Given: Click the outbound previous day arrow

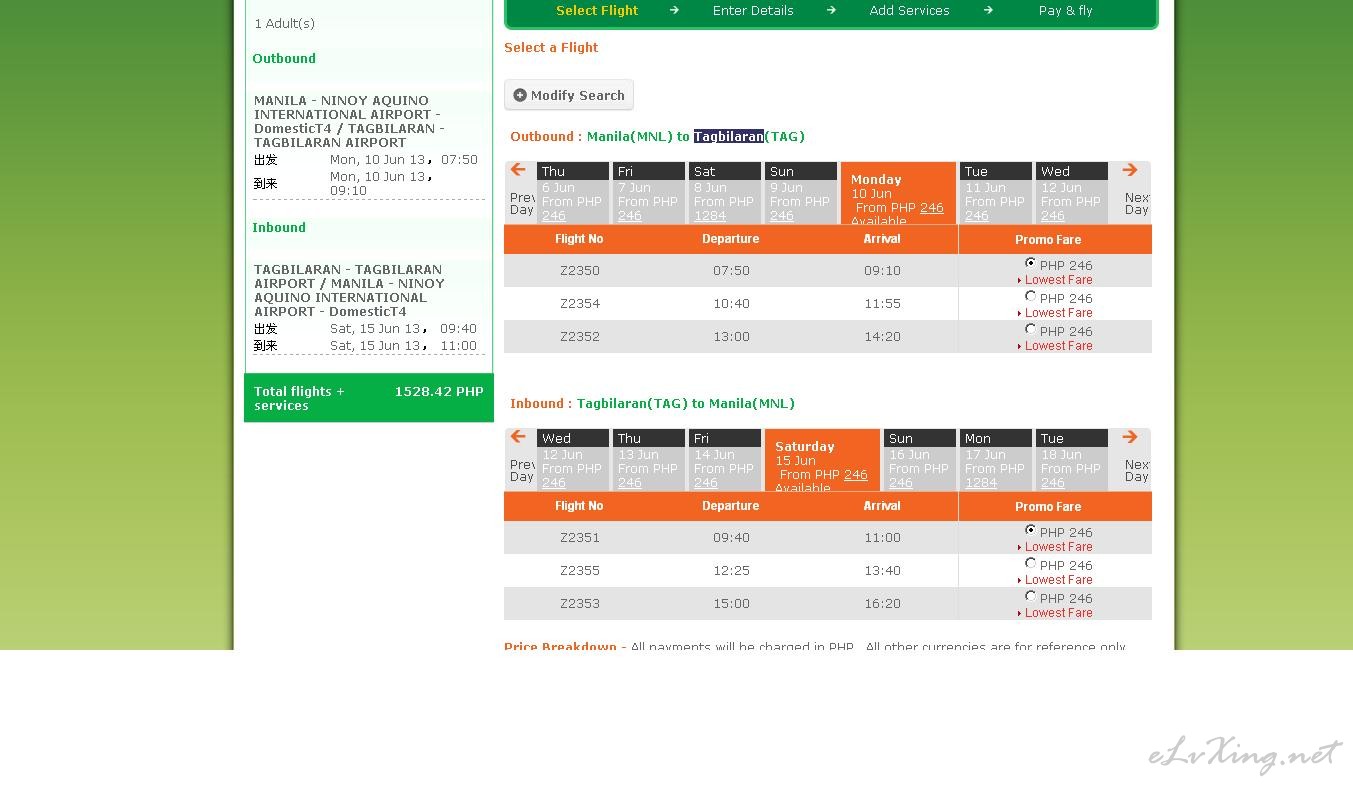Looking at the screenshot, I should click(x=518, y=170).
